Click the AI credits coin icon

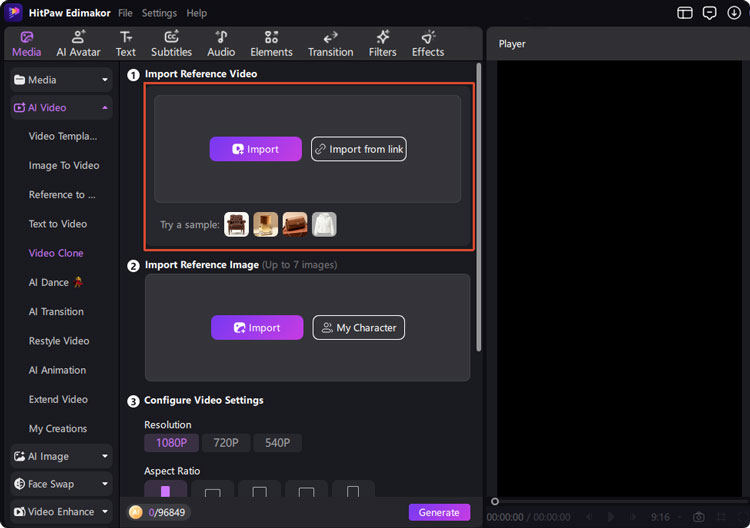tap(136, 512)
